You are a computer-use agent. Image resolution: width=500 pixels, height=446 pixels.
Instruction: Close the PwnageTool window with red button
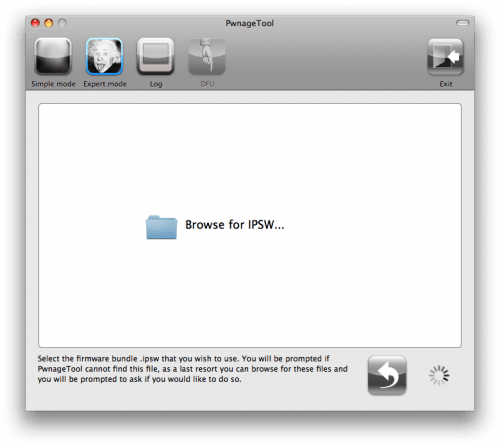pos(35,23)
